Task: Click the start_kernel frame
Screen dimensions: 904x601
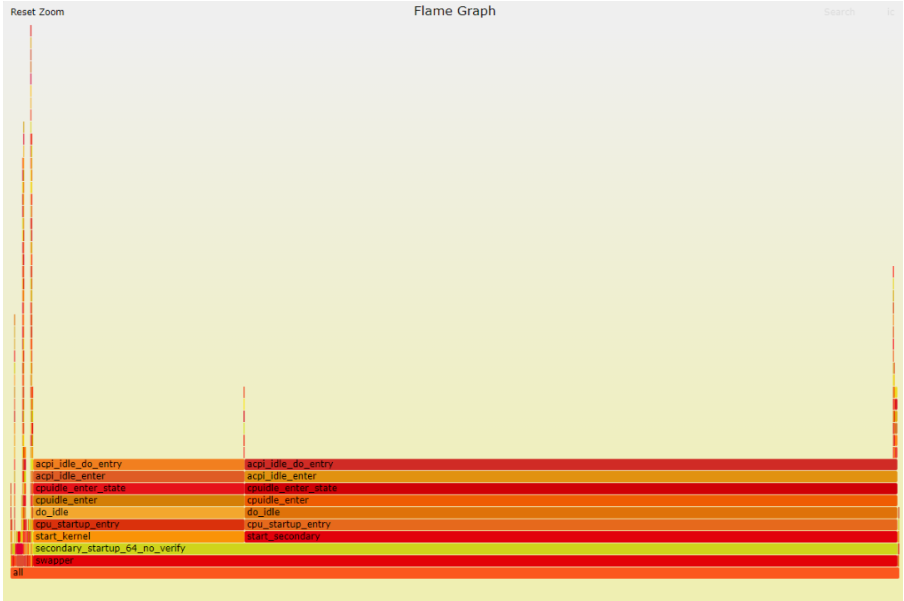Action: pos(138,537)
